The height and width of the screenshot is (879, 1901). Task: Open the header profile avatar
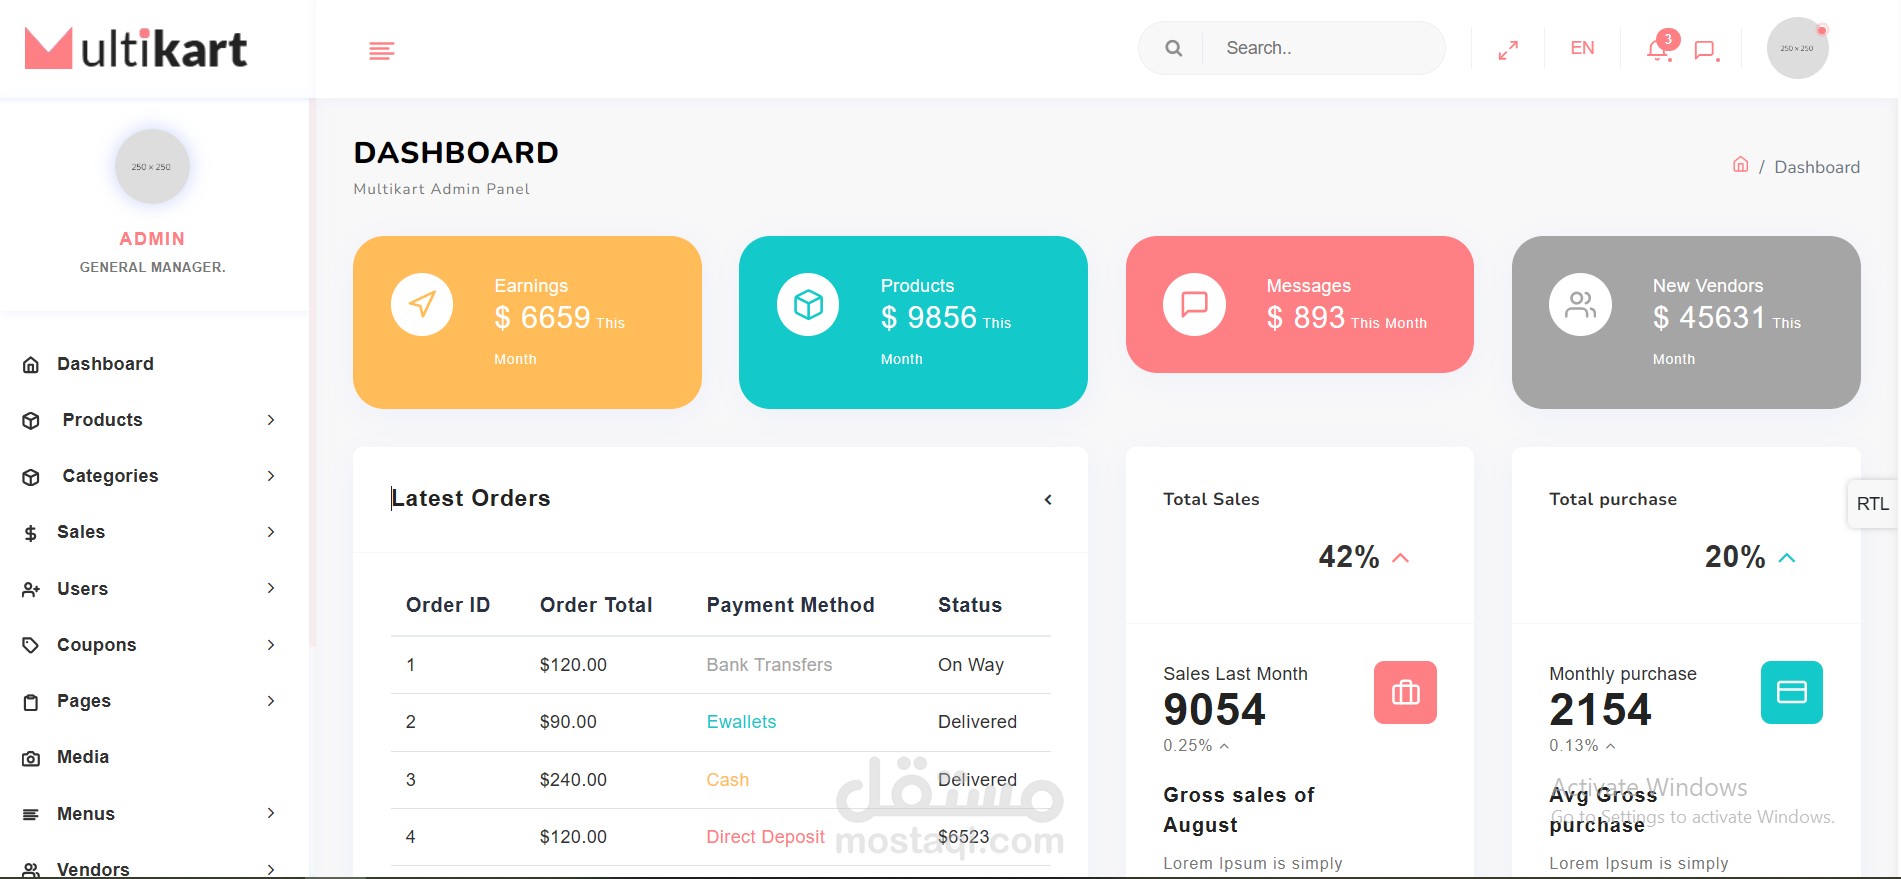pos(1797,48)
